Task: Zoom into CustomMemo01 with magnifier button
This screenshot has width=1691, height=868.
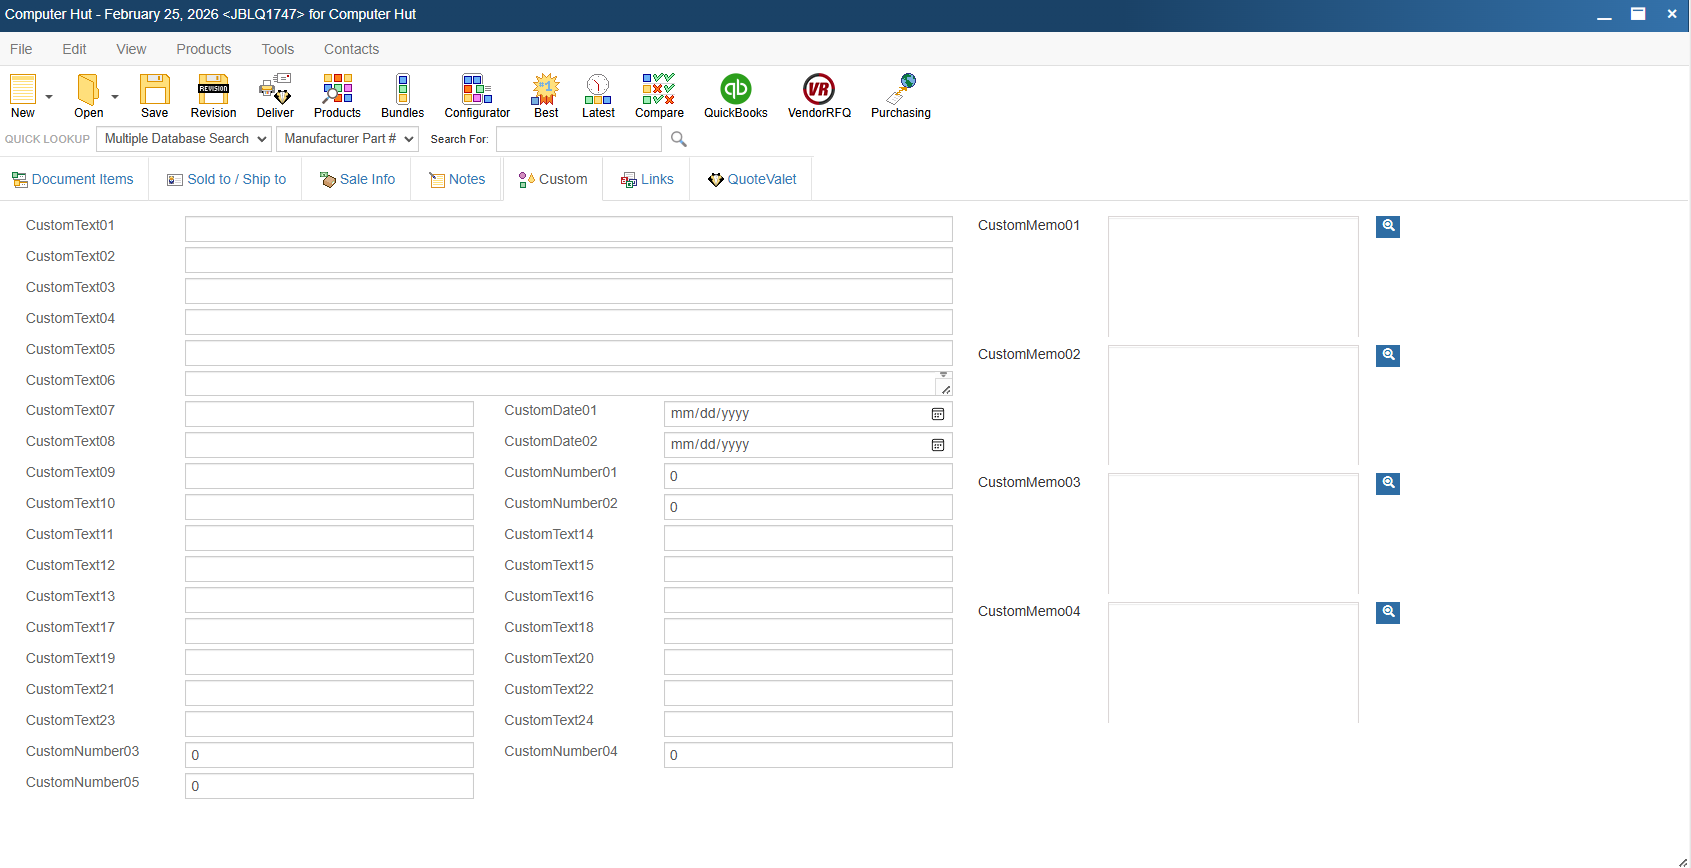Action: pyautogui.click(x=1387, y=227)
